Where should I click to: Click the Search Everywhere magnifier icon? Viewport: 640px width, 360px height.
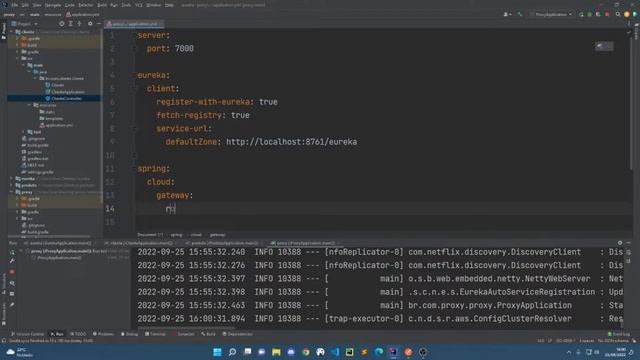pyautogui.click(x=618, y=14)
